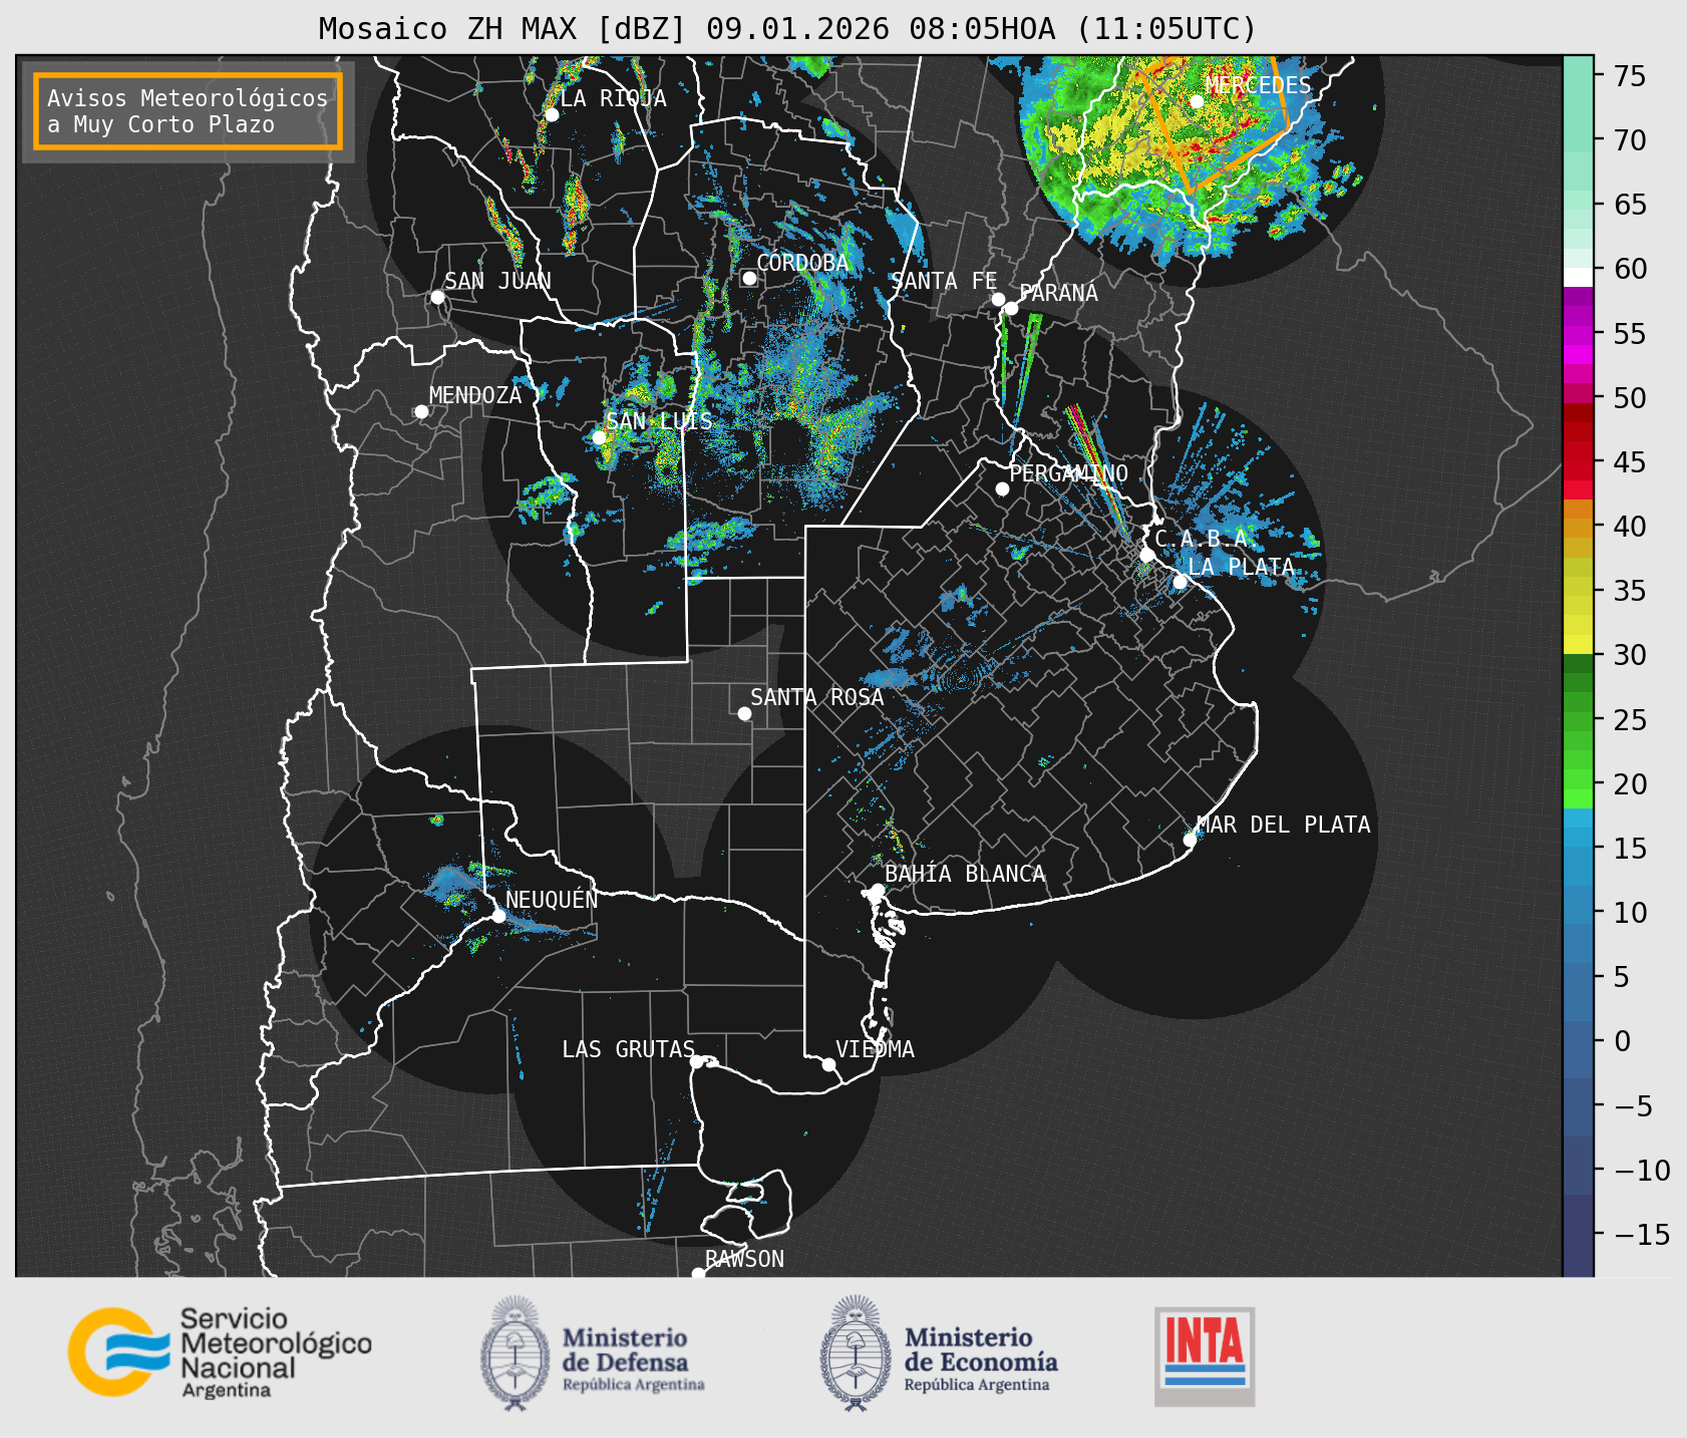
Task: Click the MAR DEL PLATA label text
Action: tap(1283, 825)
